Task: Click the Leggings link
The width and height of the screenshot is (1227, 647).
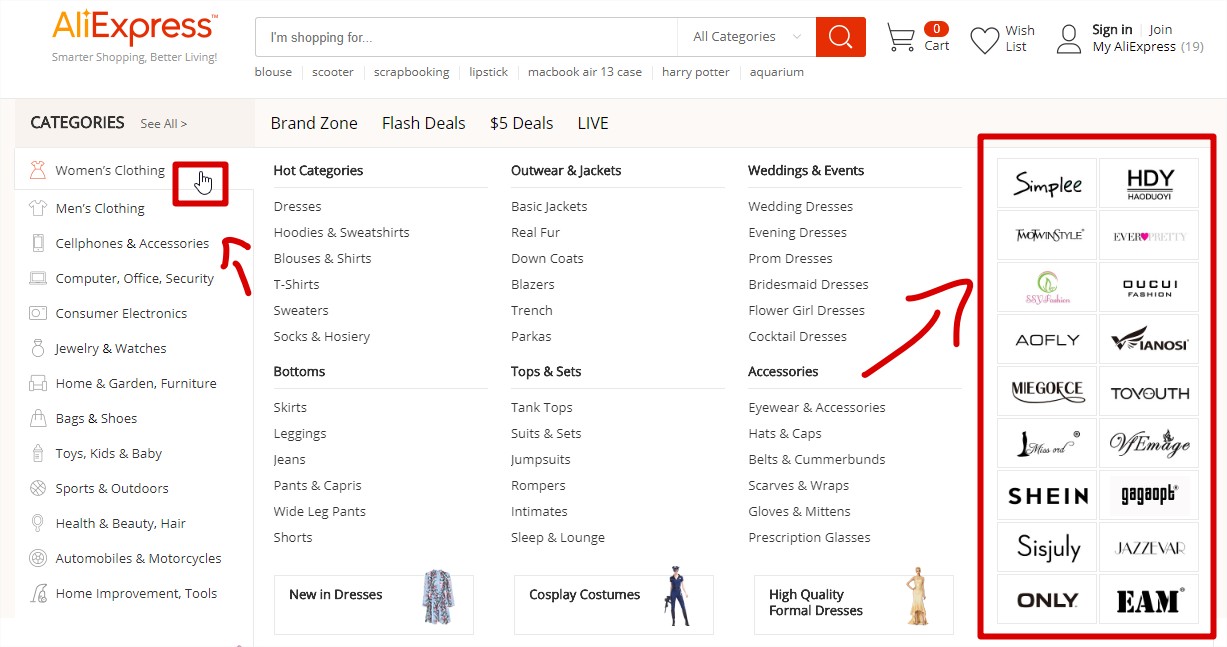Action: [x=300, y=433]
